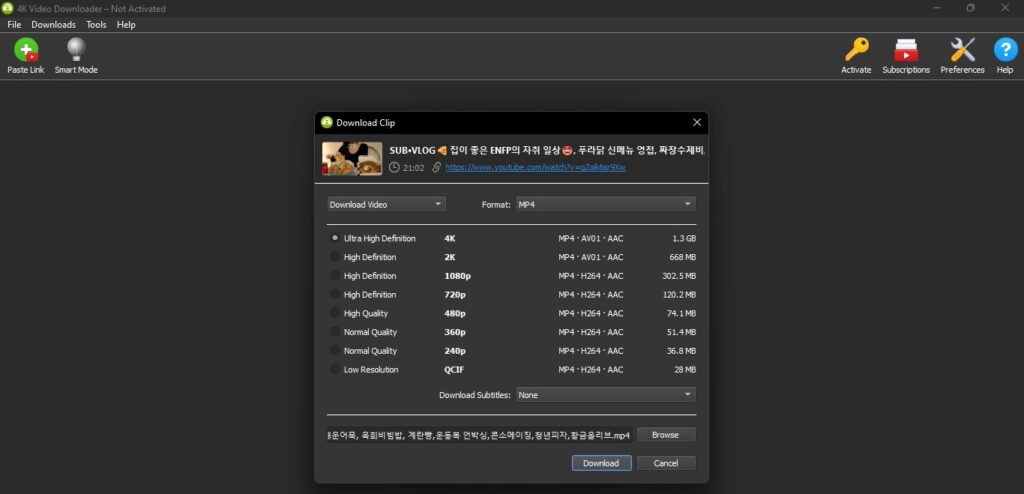This screenshot has height=494, width=1024.
Task: Open the YouTube video URL link
Action: point(535,168)
